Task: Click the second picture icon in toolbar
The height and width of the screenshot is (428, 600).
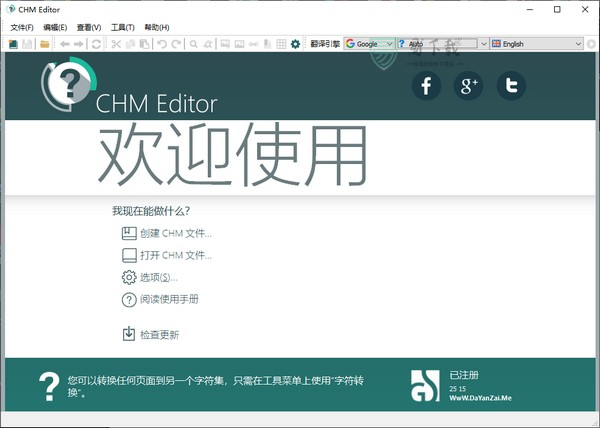Action: point(239,44)
